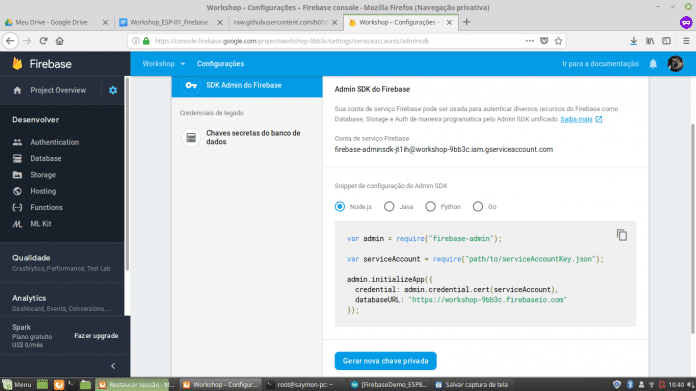Open Firefox library icon
Screen dimensions: 696x391
650,41
